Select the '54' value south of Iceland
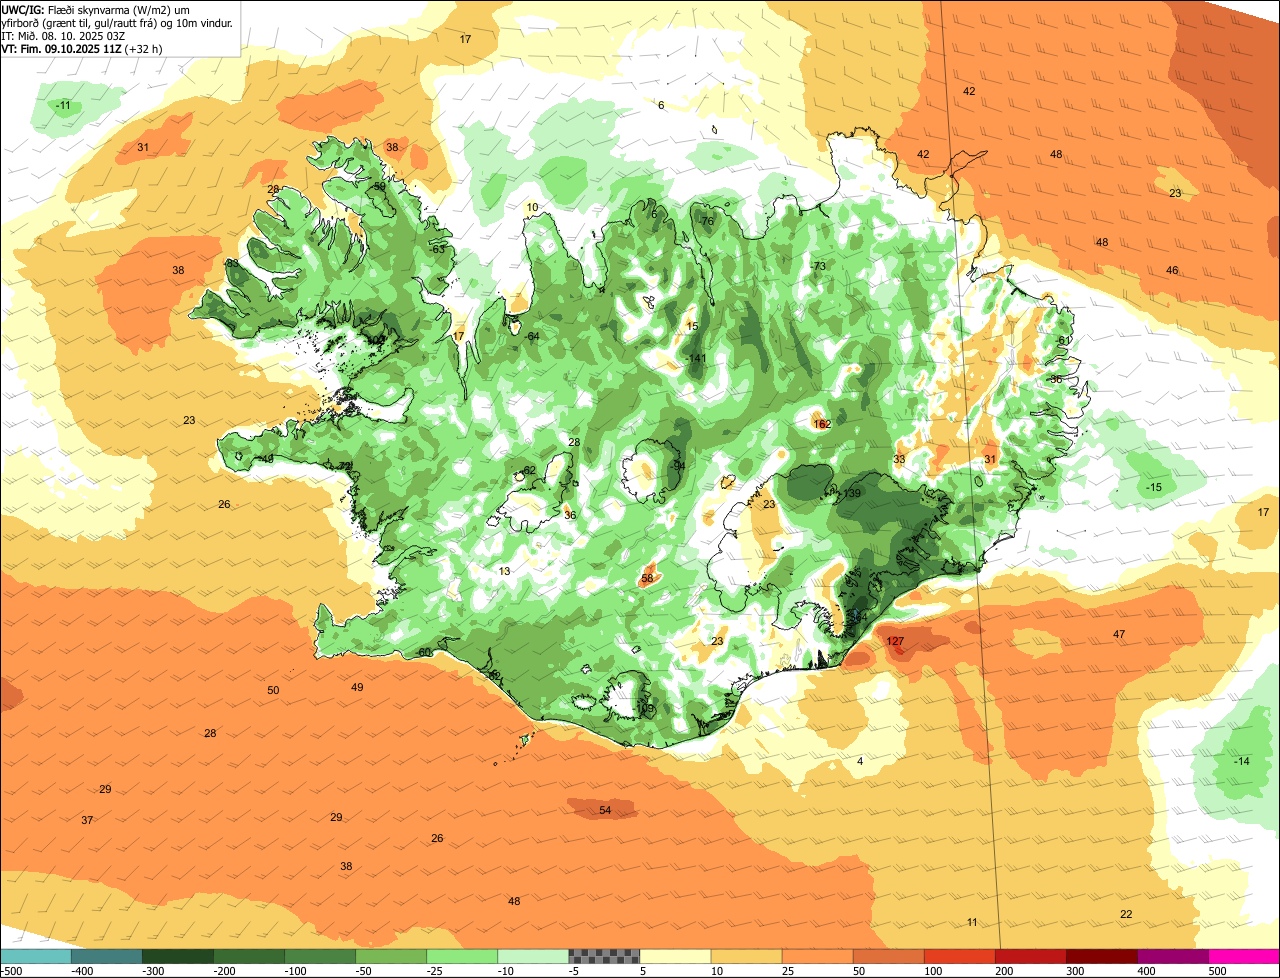This screenshot has height=978, width=1280. pos(605,810)
